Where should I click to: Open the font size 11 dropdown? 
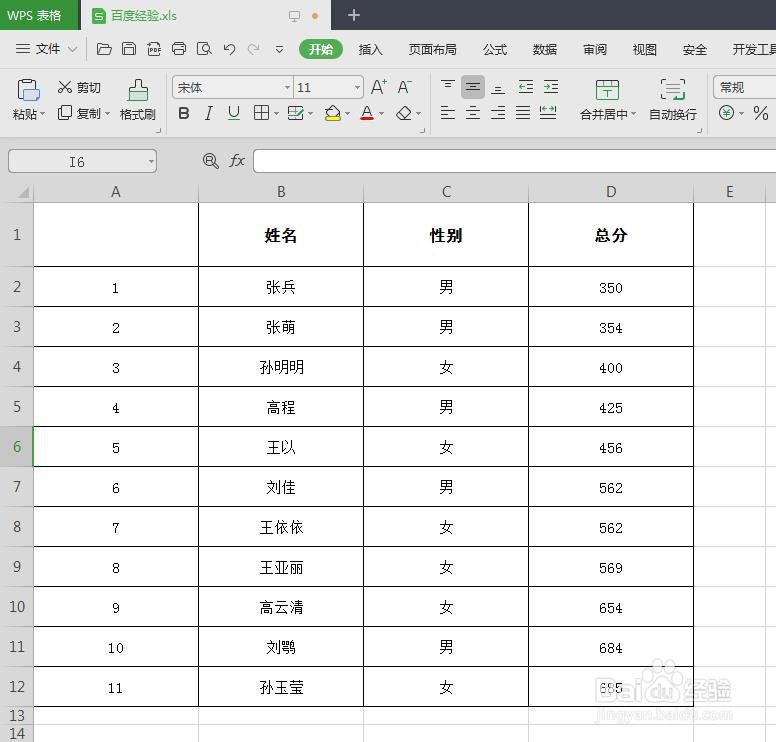(357, 88)
